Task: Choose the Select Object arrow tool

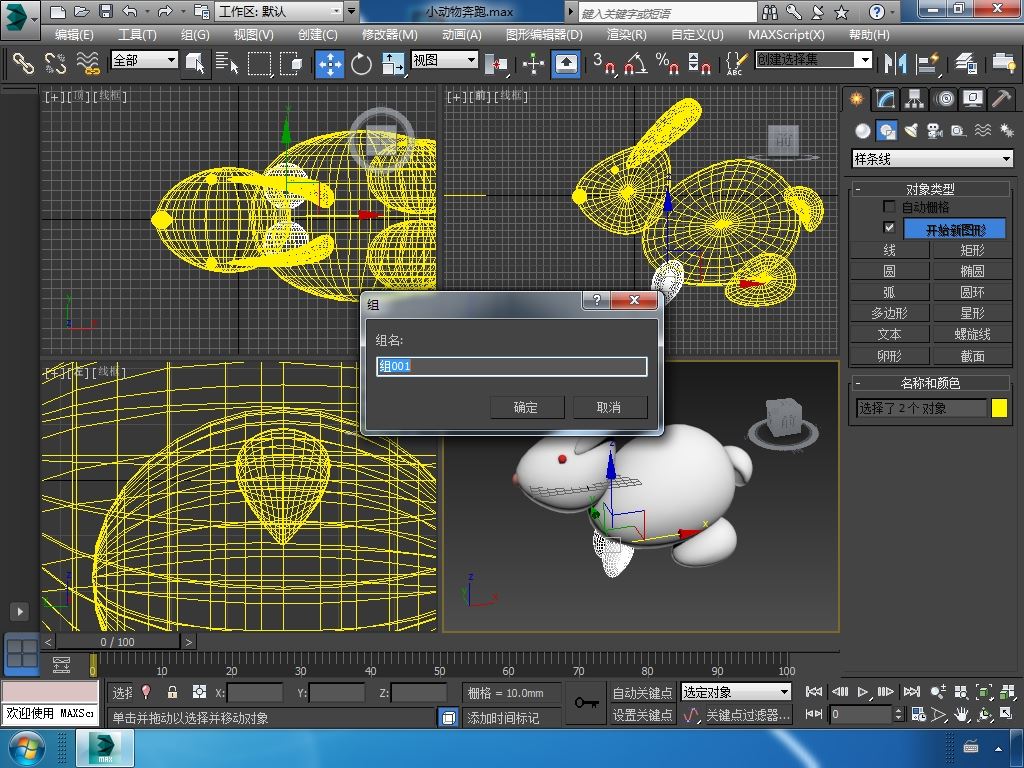Action: [x=195, y=63]
